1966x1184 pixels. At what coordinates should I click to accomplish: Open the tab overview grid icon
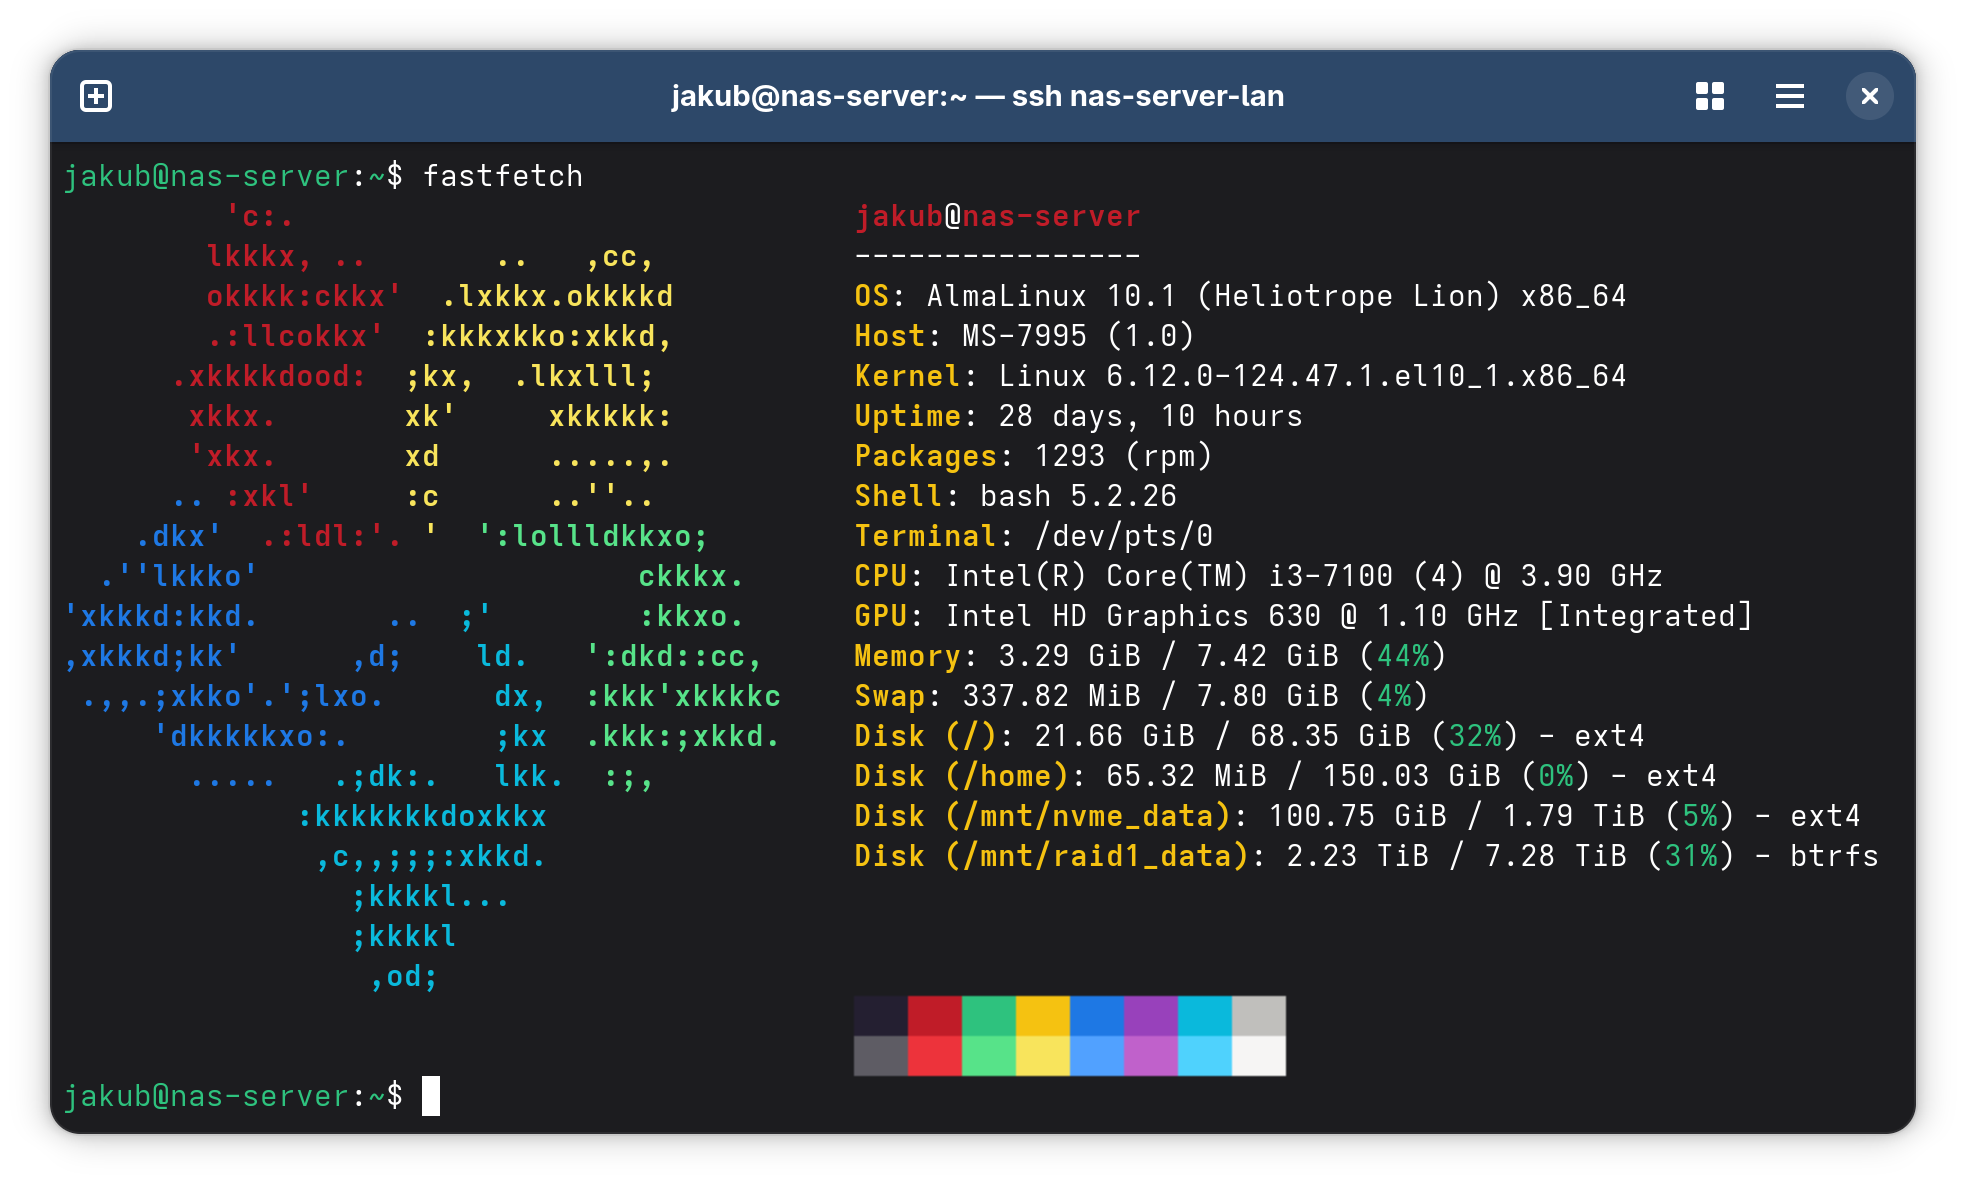pyautogui.click(x=1710, y=96)
